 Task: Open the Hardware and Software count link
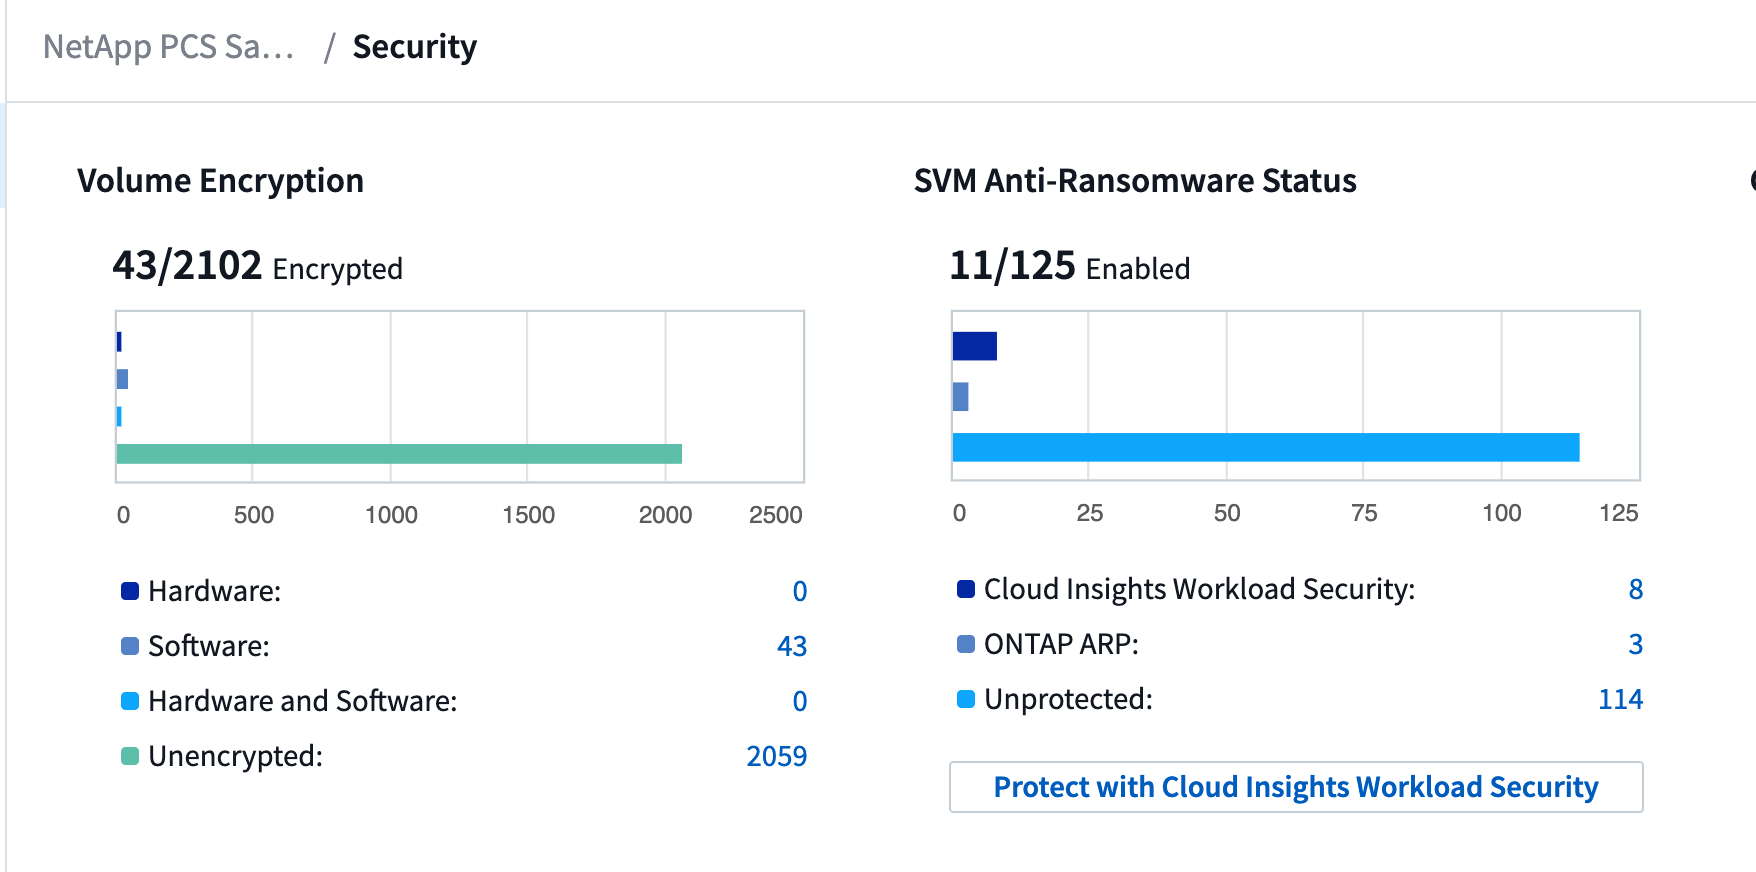click(799, 701)
